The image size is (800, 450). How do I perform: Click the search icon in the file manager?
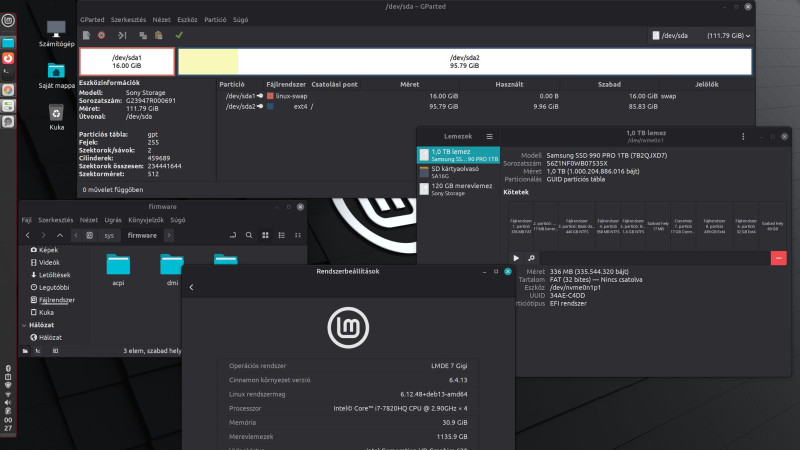click(248, 235)
